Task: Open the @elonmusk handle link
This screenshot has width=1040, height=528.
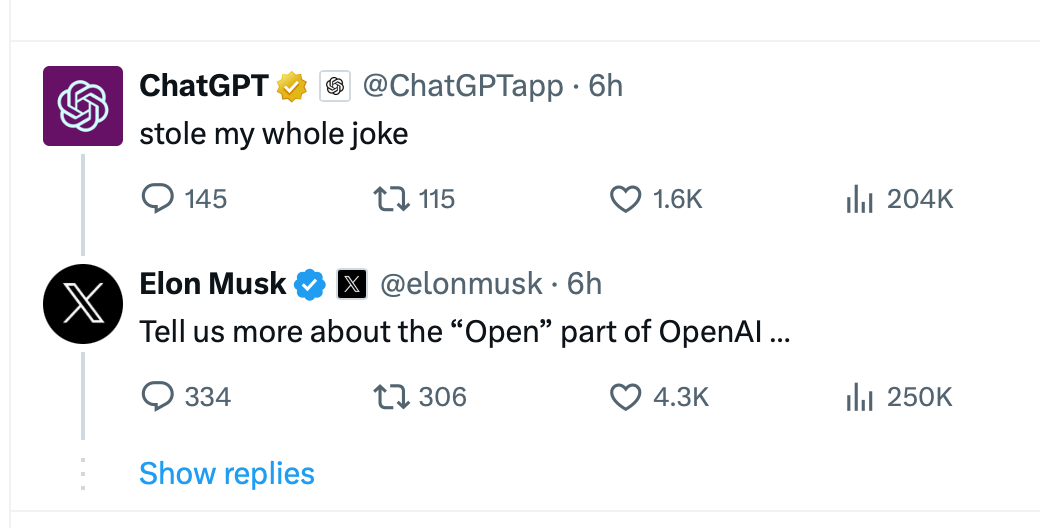Action: coord(461,285)
